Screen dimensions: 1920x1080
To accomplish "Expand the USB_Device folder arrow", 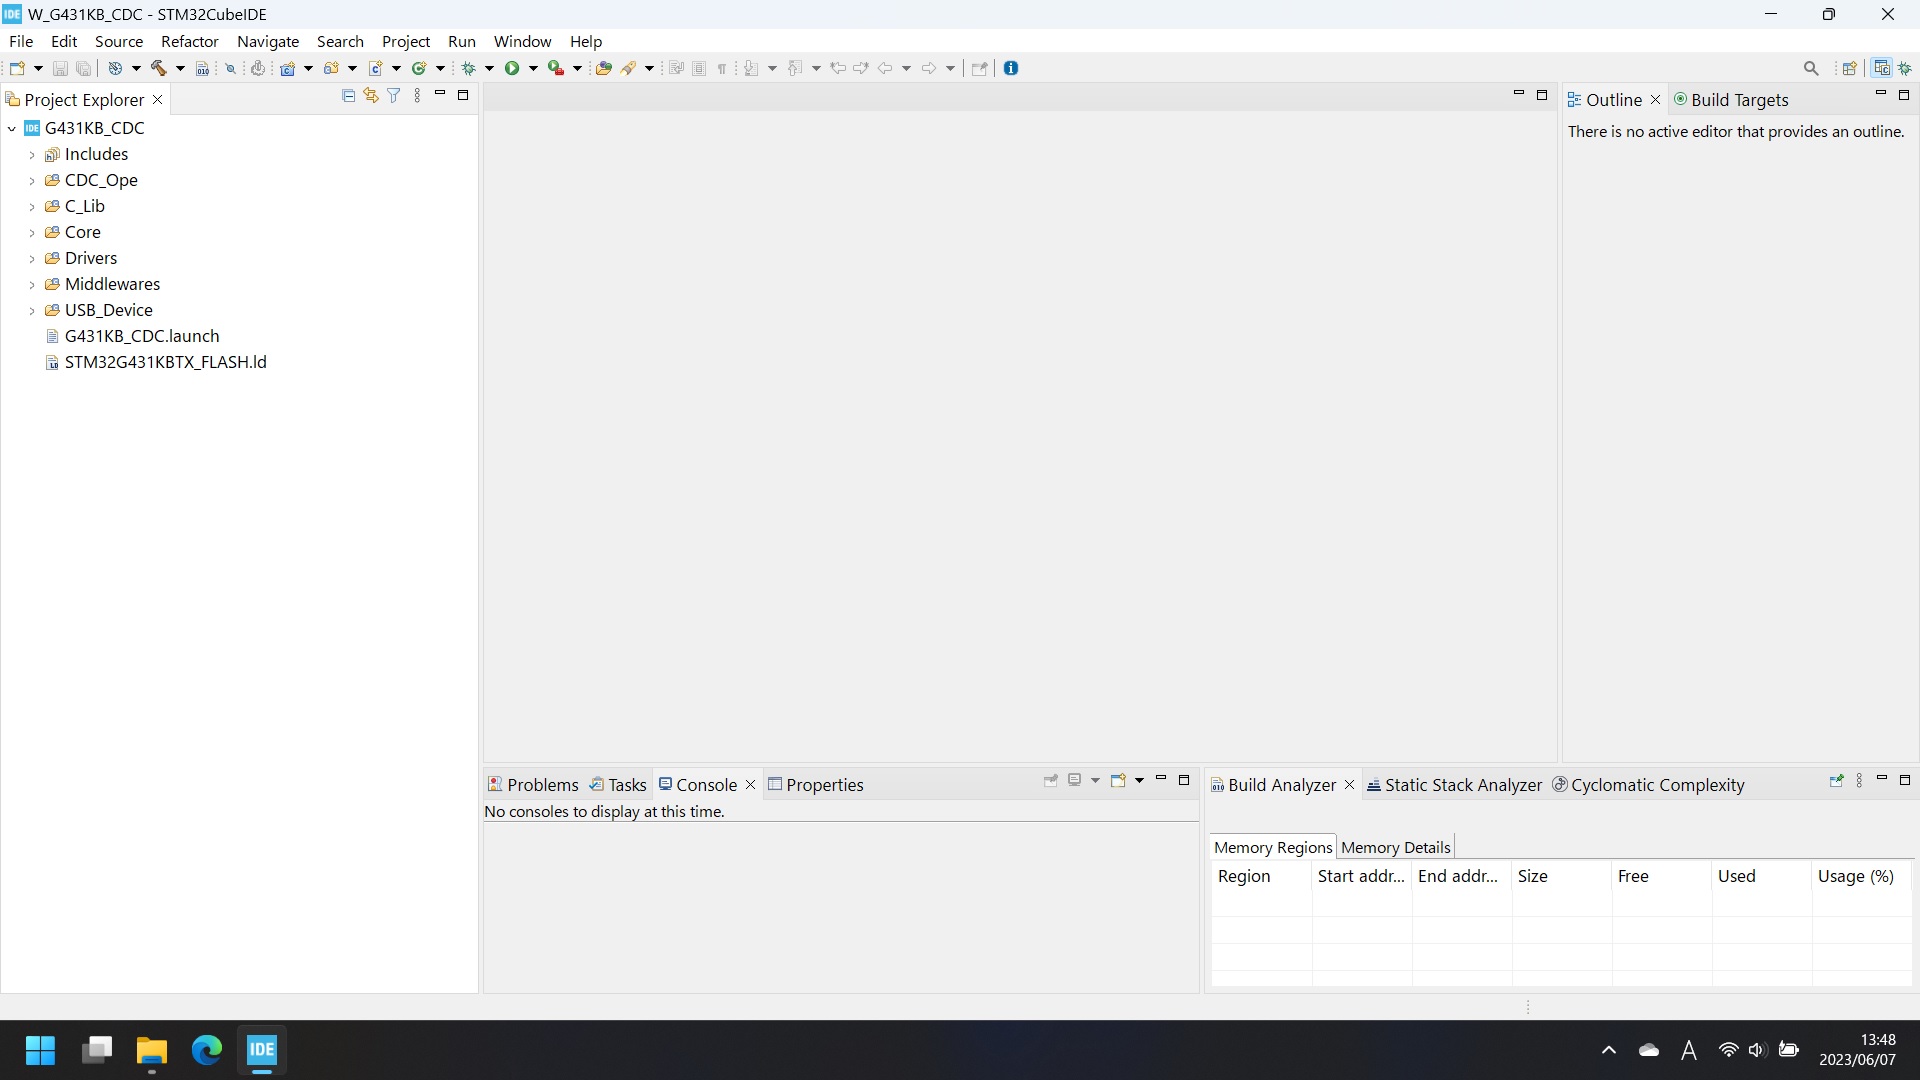I will click(32, 311).
